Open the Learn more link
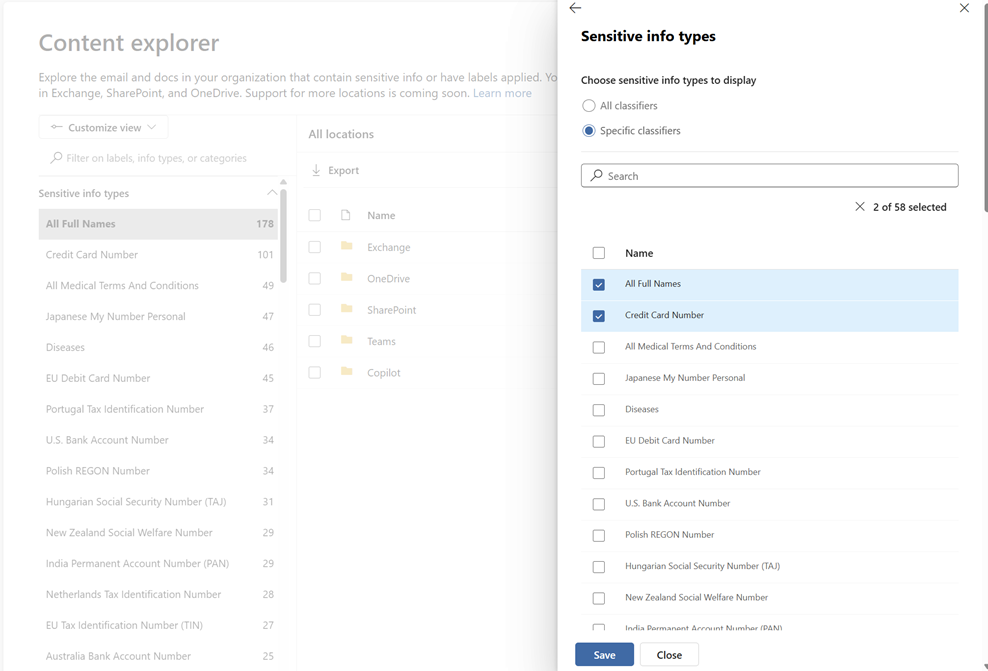This screenshot has width=988, height=671. [x=502, y=92]
